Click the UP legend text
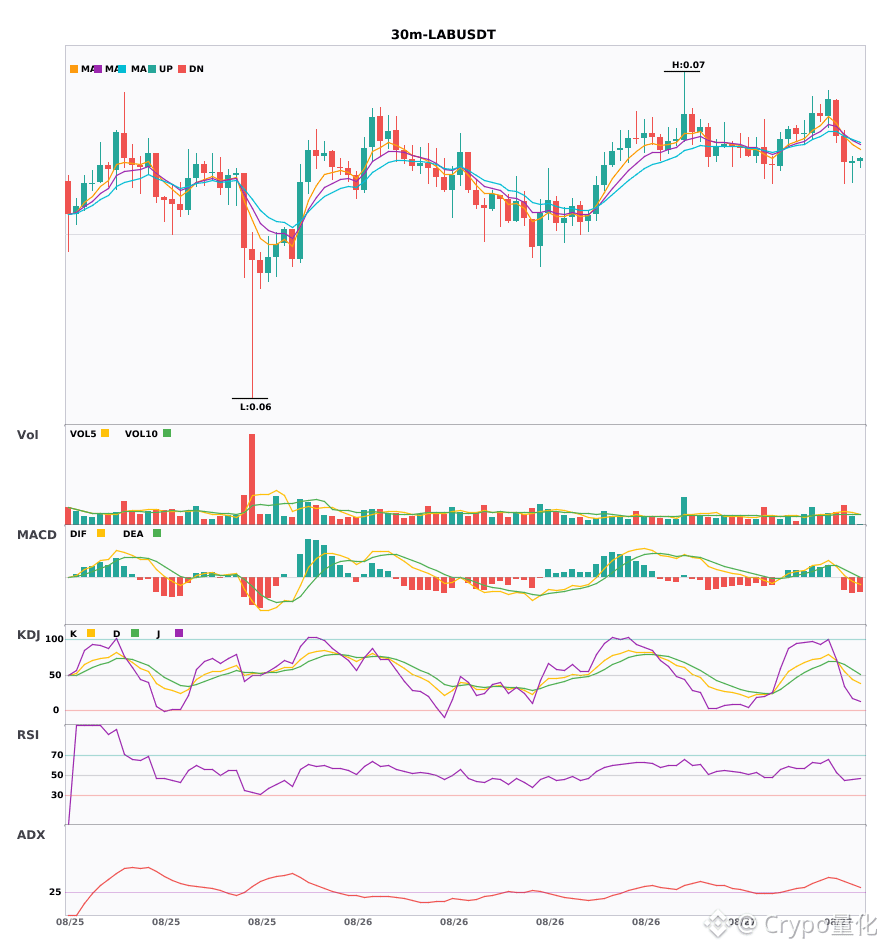885x950 pixels. point(166,69)
